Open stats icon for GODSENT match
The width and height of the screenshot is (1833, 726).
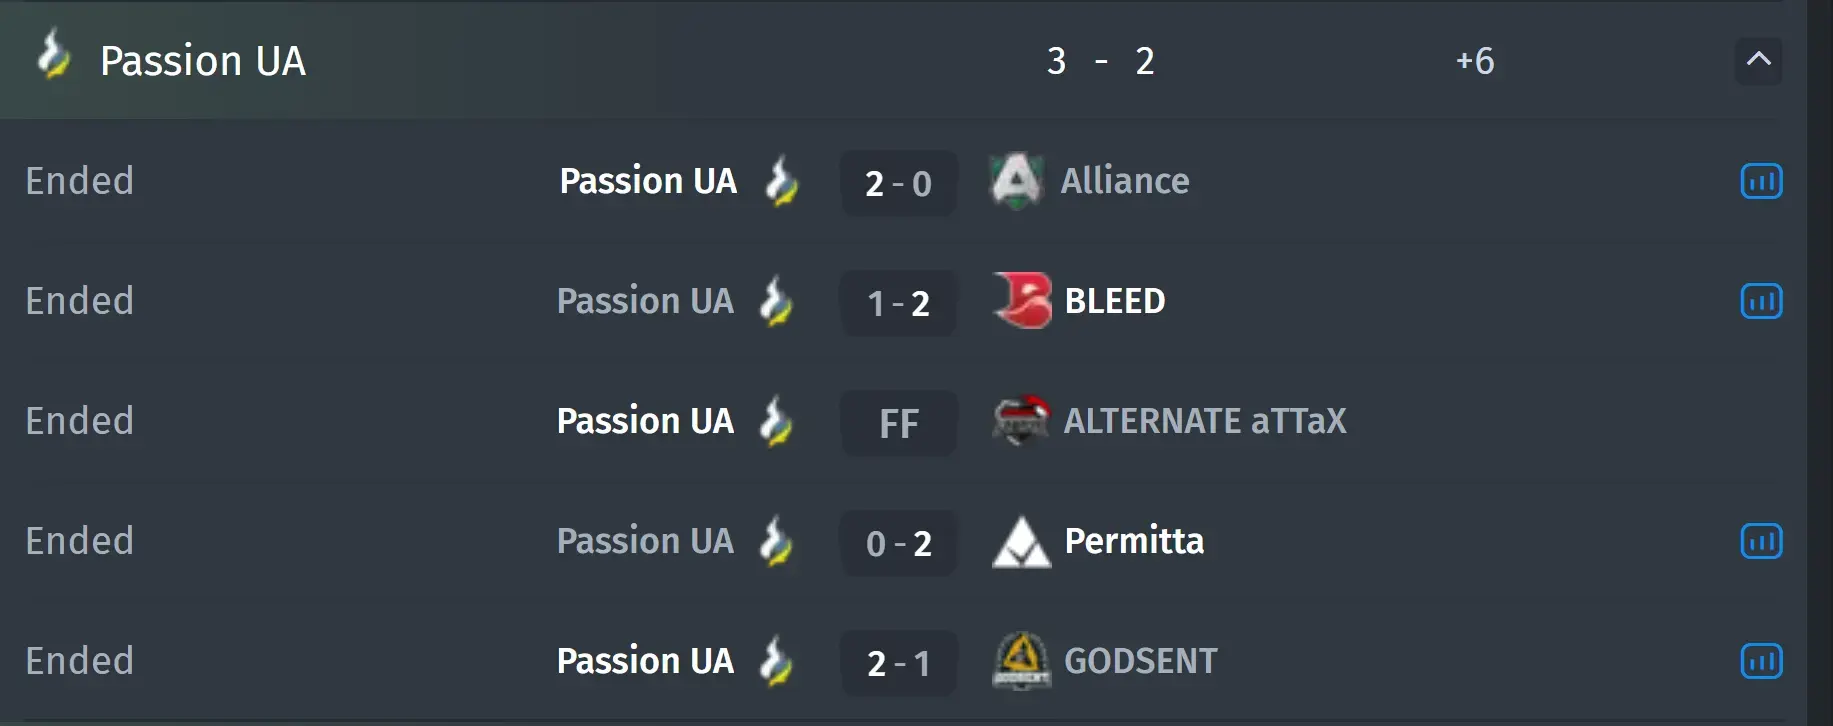[1761, 661]
